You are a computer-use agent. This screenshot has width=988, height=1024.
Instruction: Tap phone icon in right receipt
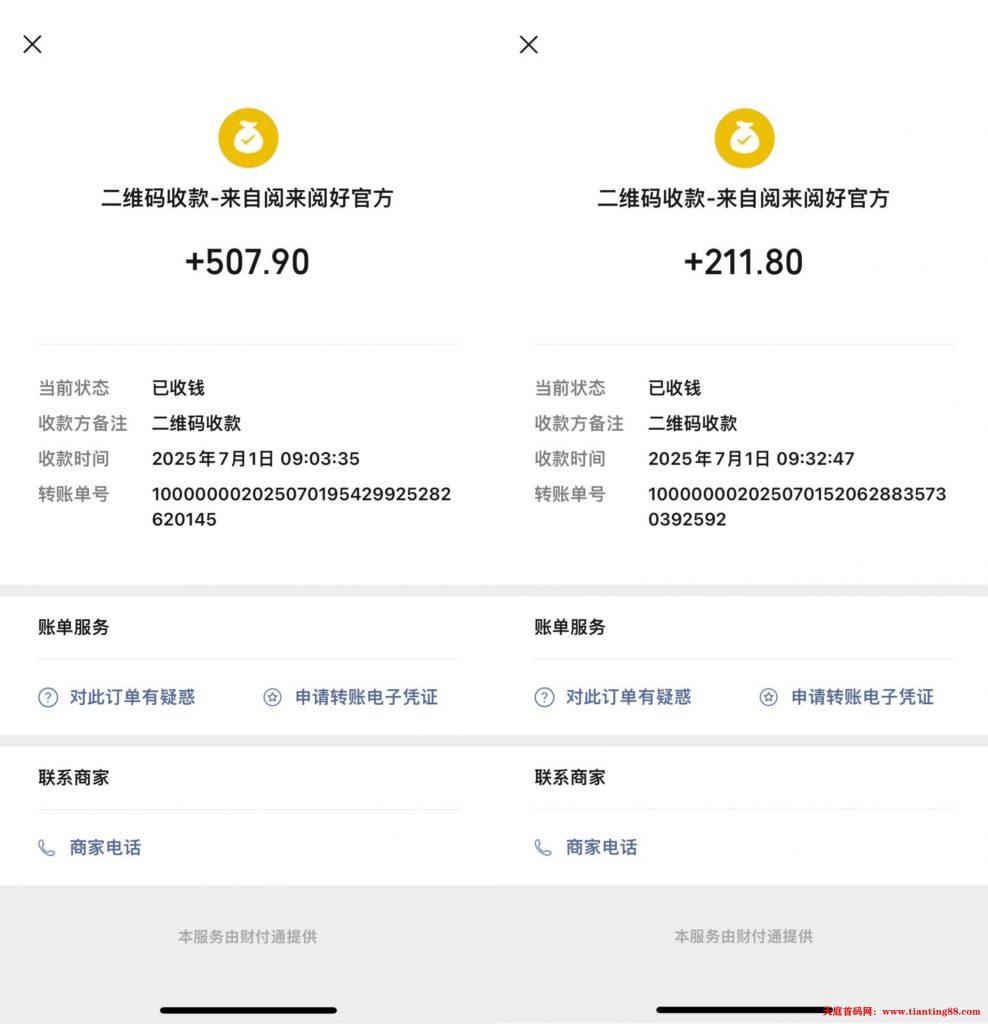click(x=543, y=848)
